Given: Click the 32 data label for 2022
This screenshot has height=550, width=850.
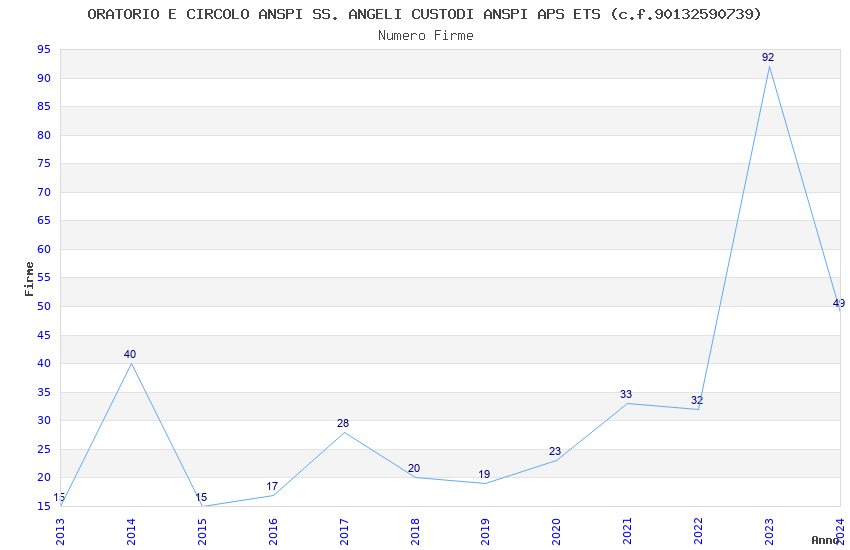Looking at the screenshot, I should tap(697, 400).
